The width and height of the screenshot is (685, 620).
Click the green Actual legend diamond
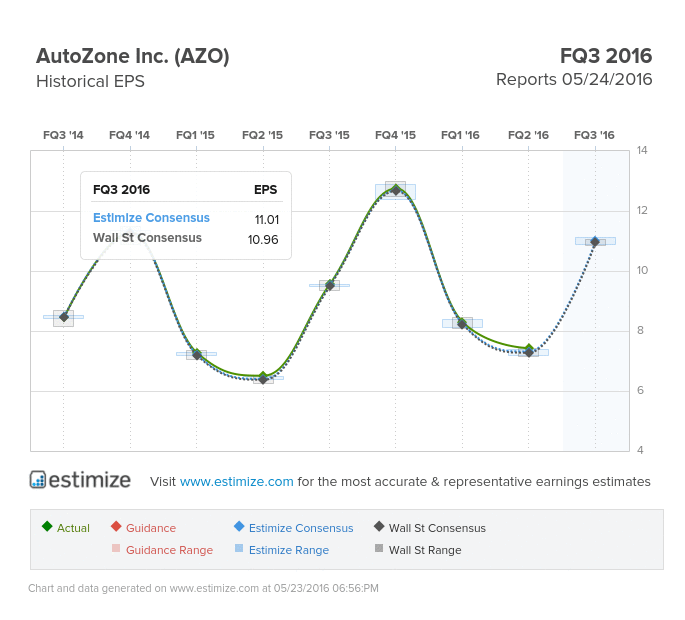point(47,526)
